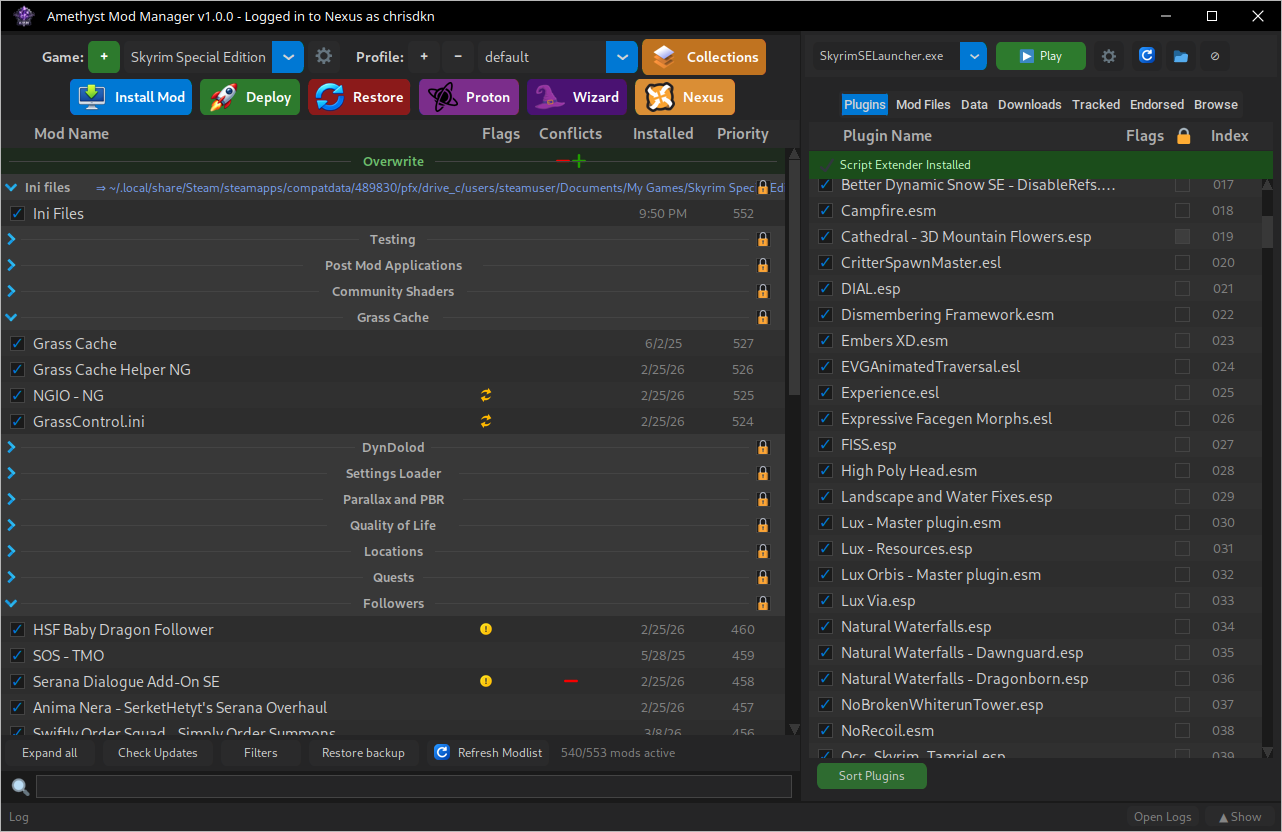Click the circle-slash icon in the top right

(x=1215, y=56)
